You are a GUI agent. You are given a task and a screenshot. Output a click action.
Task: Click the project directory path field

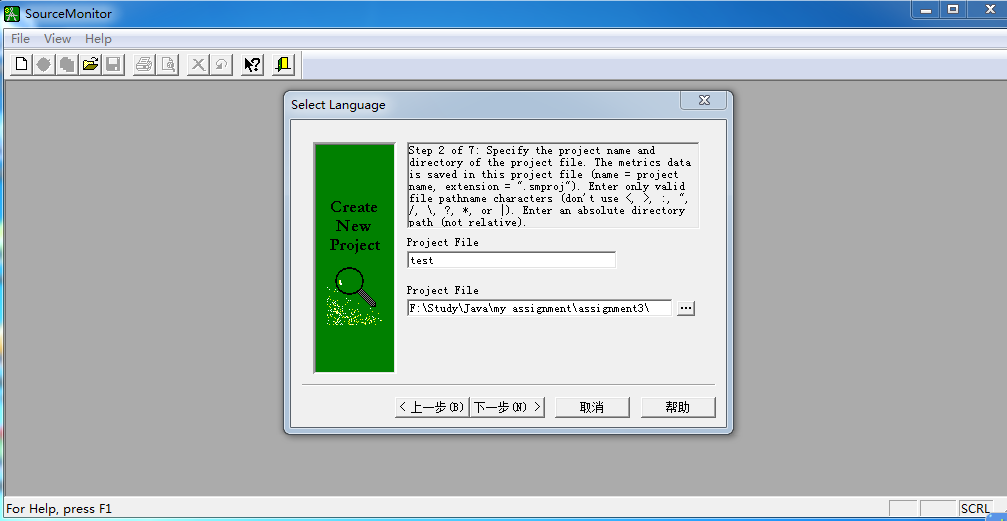(539, 308)
